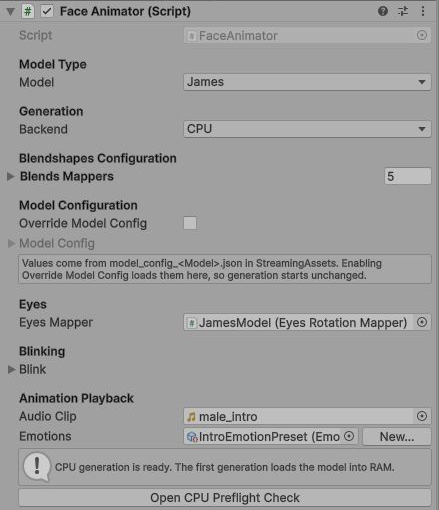Open object picker for Emotions field
Image resolution: width=439 pixels, height=510 pixels.
click(349, 436)
